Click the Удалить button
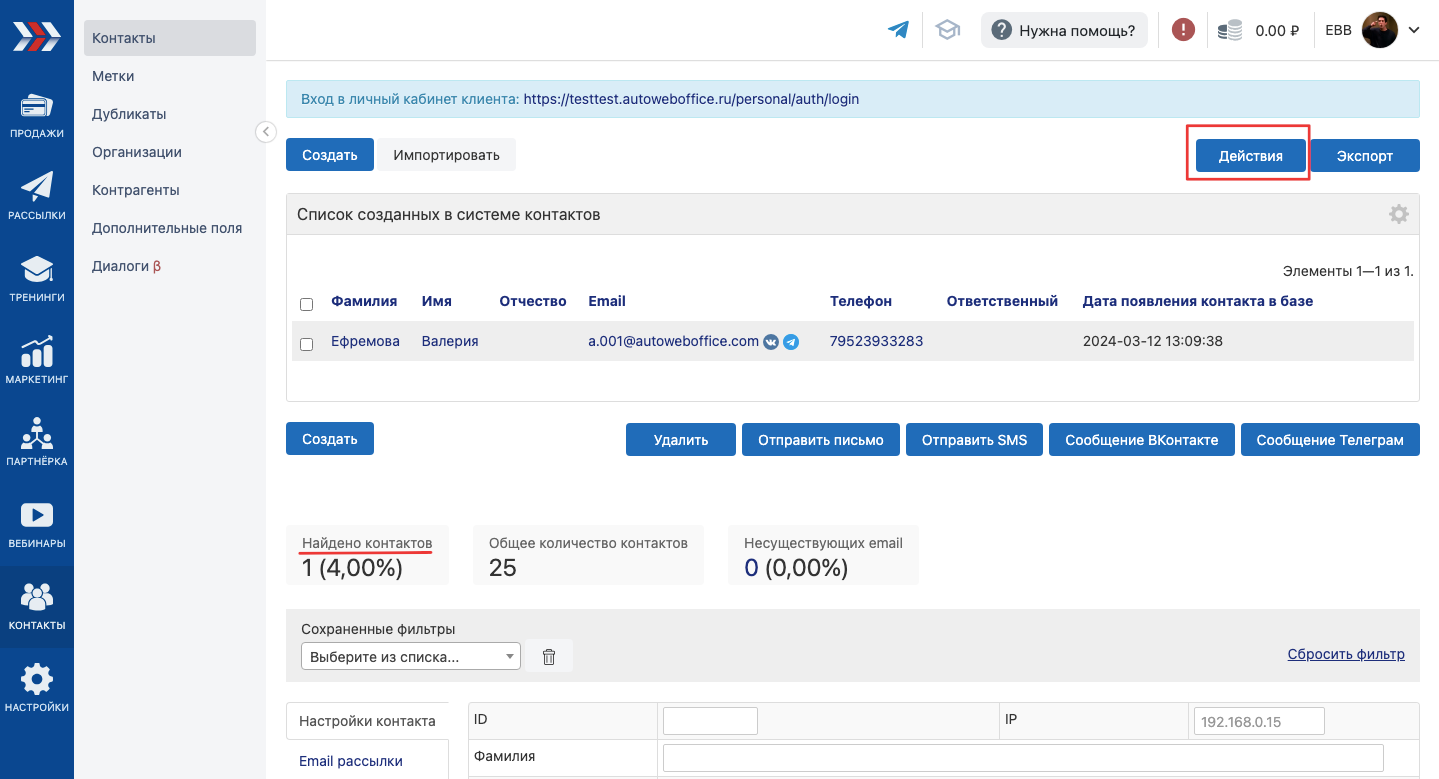Image resolution: width=1439 pixels, height=779 pixels. click(x=681, y=440)
